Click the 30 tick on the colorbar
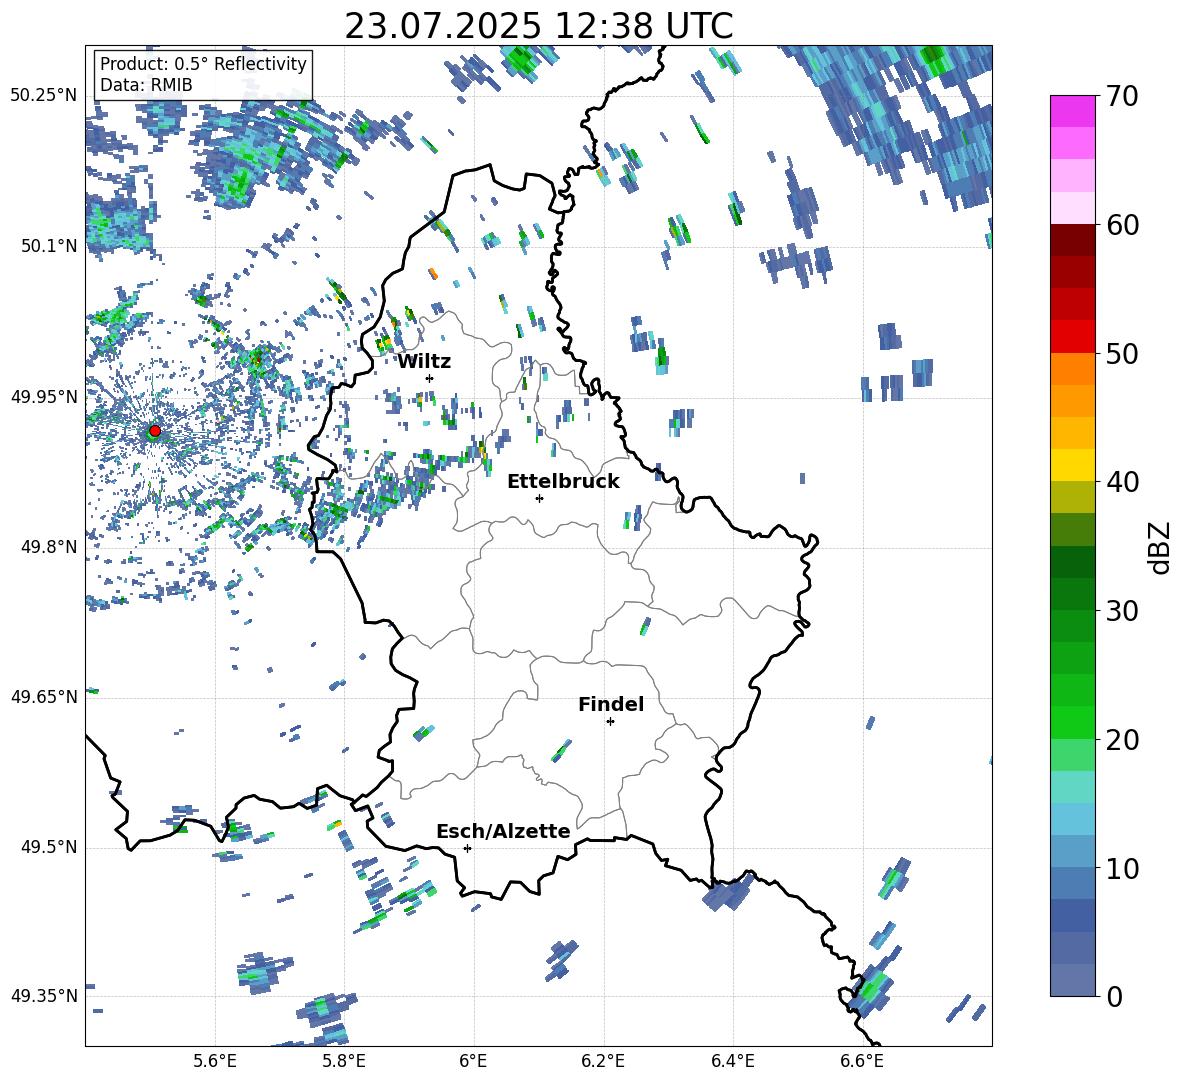 coord(1121,611)
